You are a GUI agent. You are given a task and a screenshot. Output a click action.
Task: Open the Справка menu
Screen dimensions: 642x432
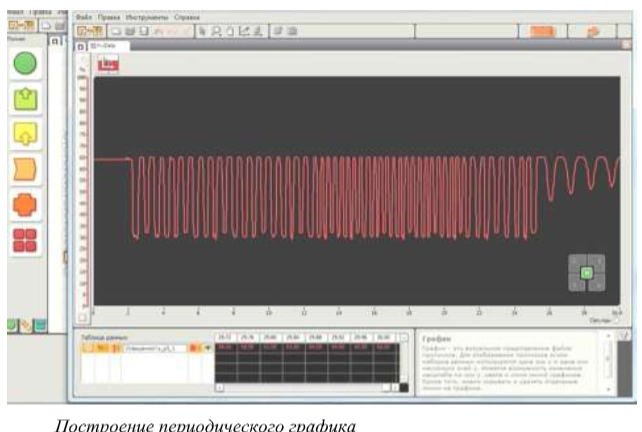[187, 18]
